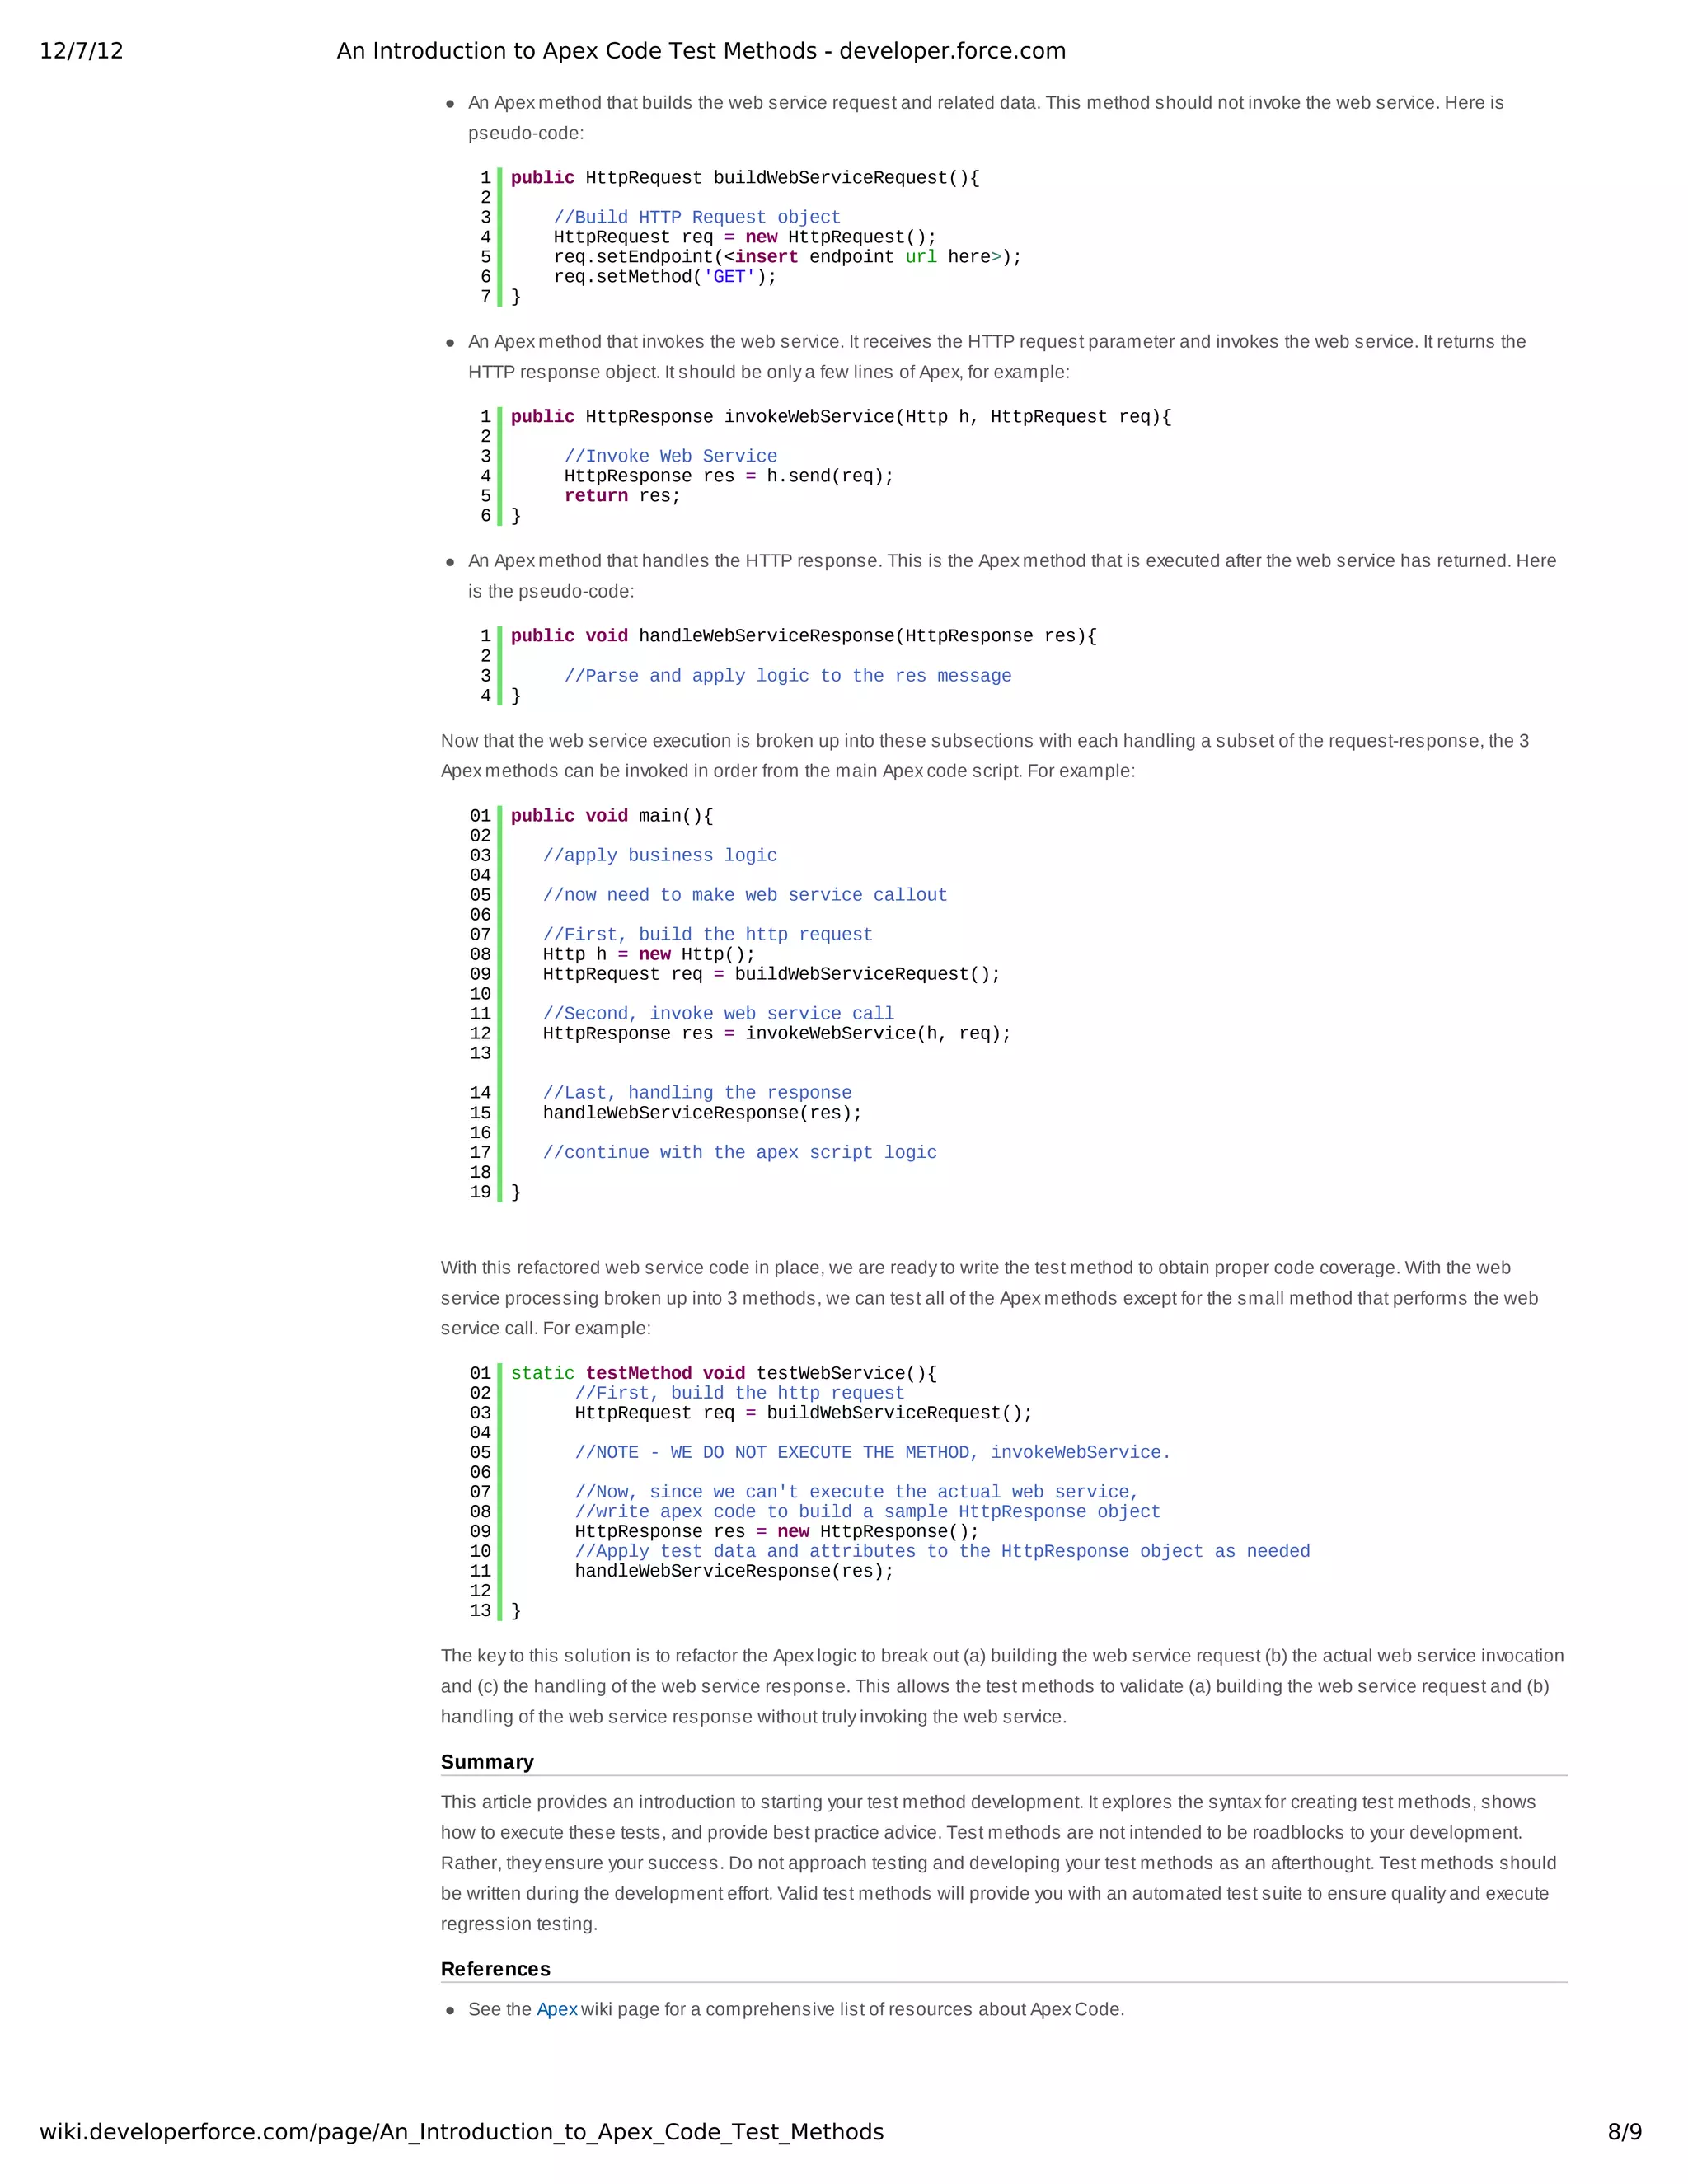Click the wiki.developerforce.com footer URL
This screenshot has height=2184, width=1688.
461,2132
